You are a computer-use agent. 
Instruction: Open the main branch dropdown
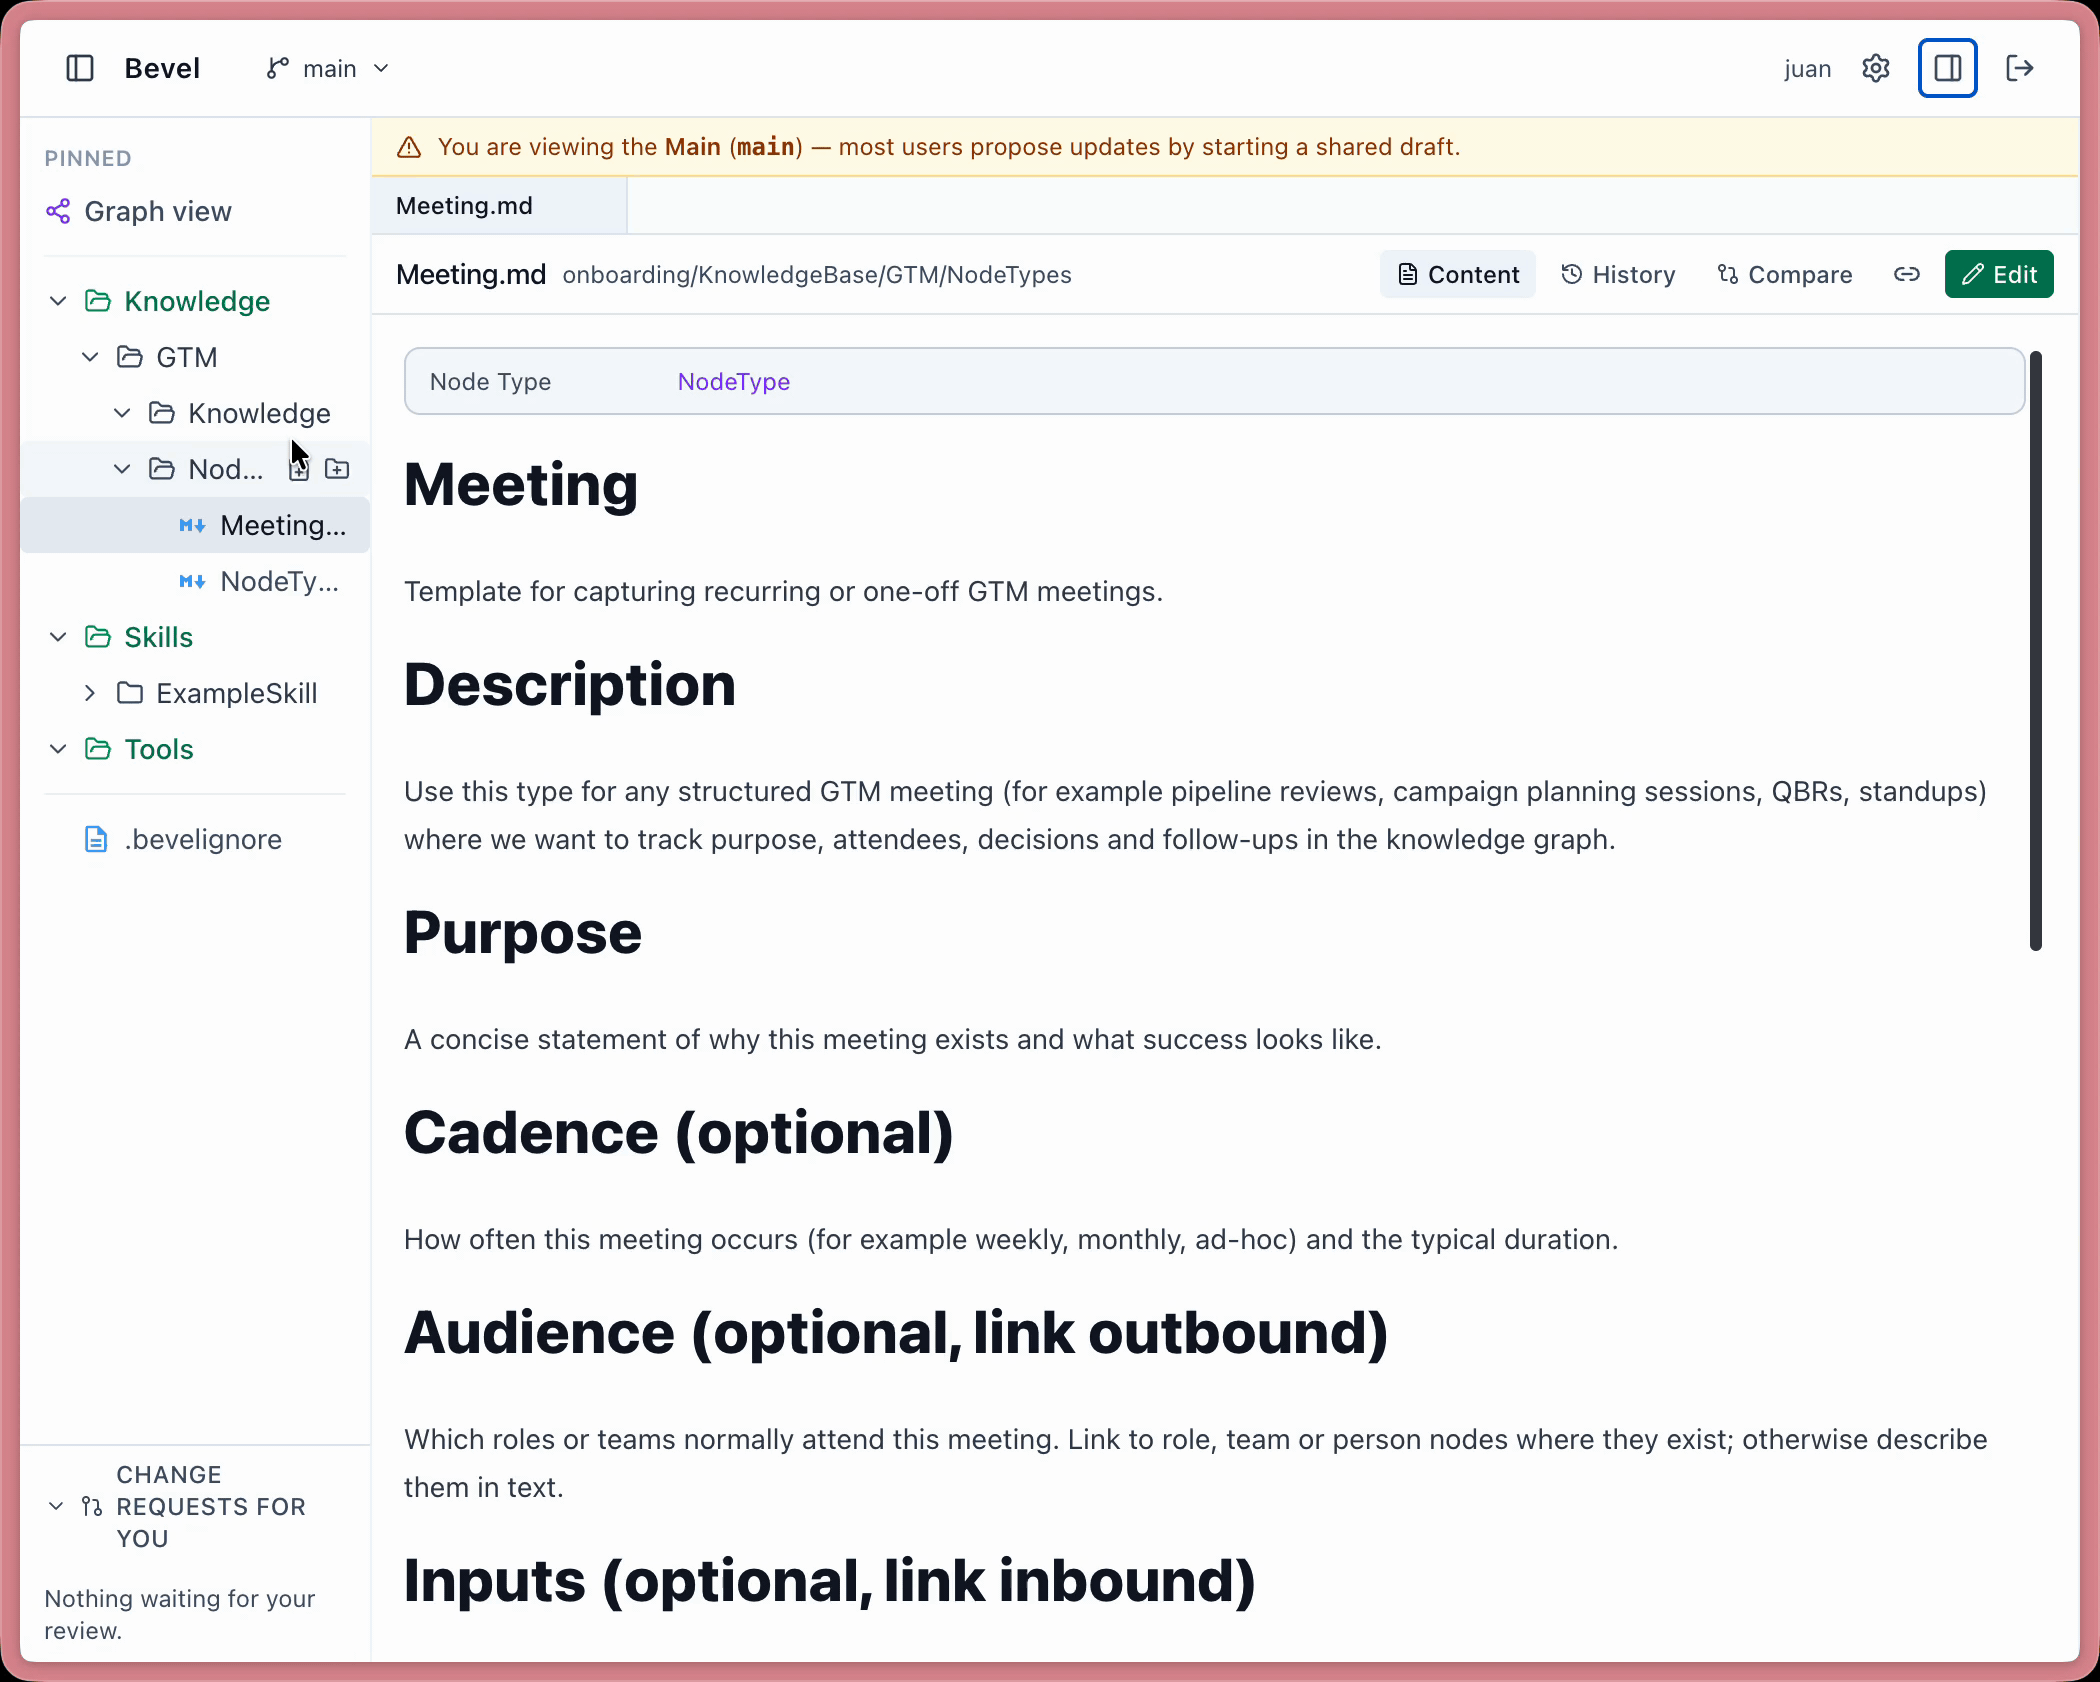coord(327,68)
